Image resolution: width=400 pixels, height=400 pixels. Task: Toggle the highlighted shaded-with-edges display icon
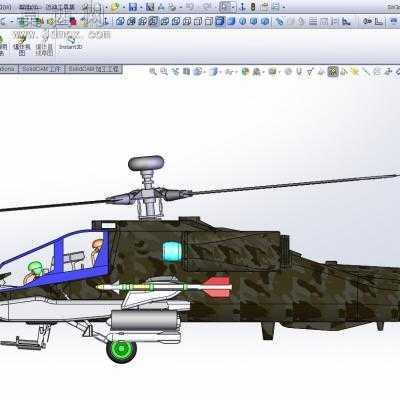click(x=220, y=22)
